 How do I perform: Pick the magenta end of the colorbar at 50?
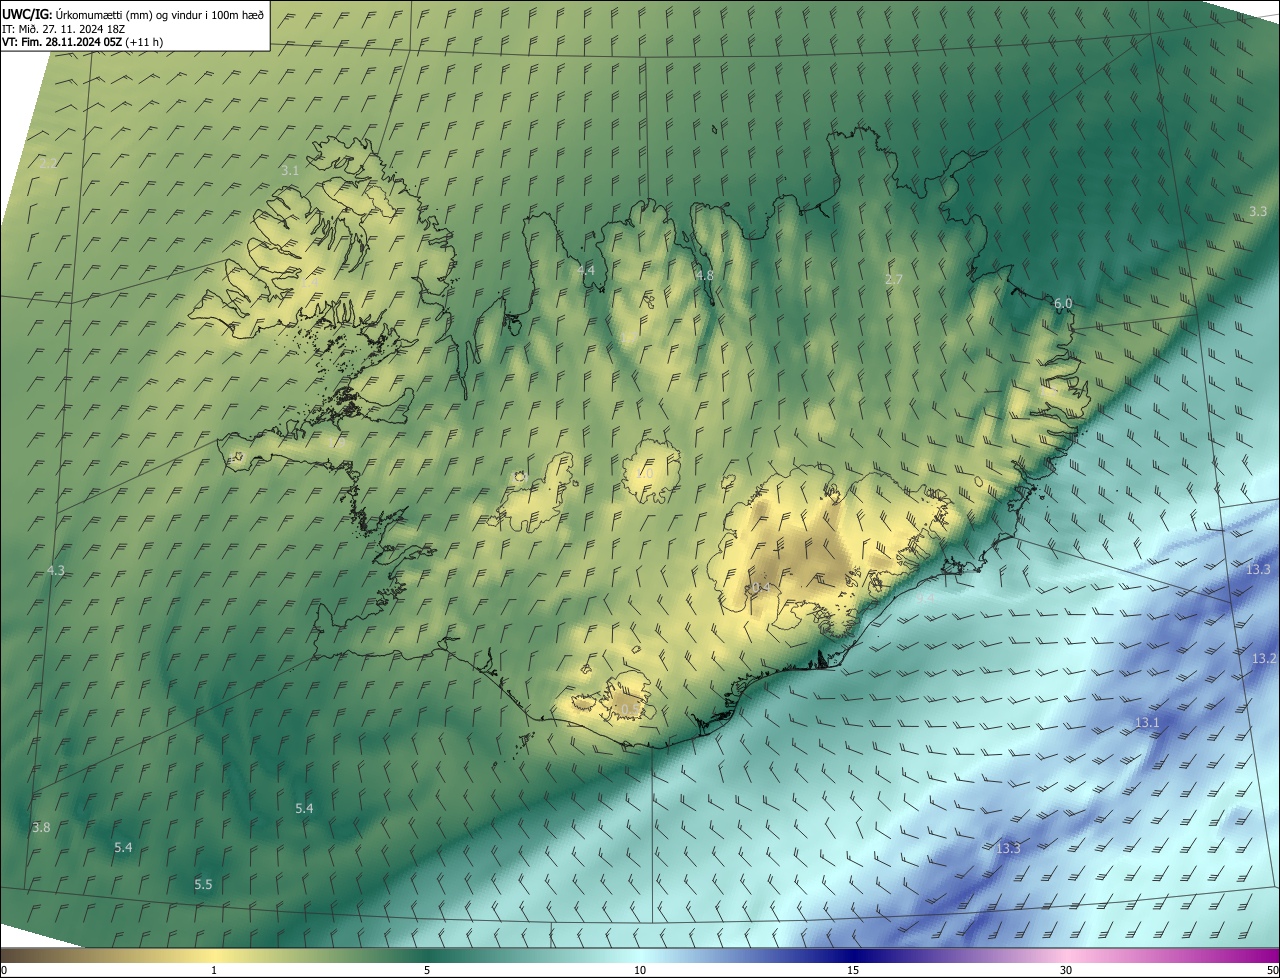(1273, 956)
